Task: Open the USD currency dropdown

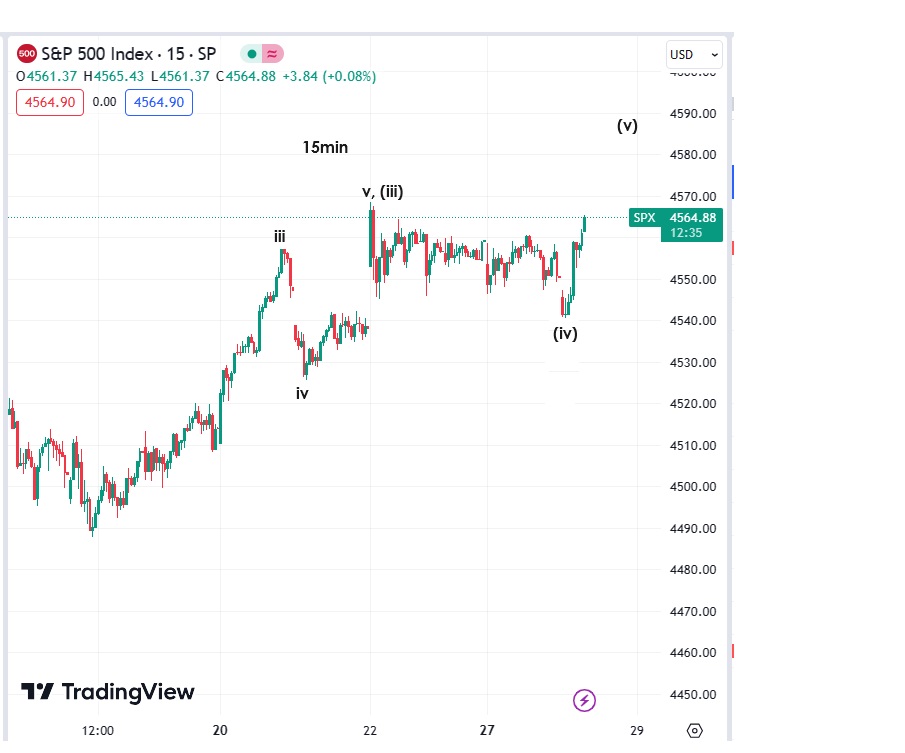Action: click(694, 54)
